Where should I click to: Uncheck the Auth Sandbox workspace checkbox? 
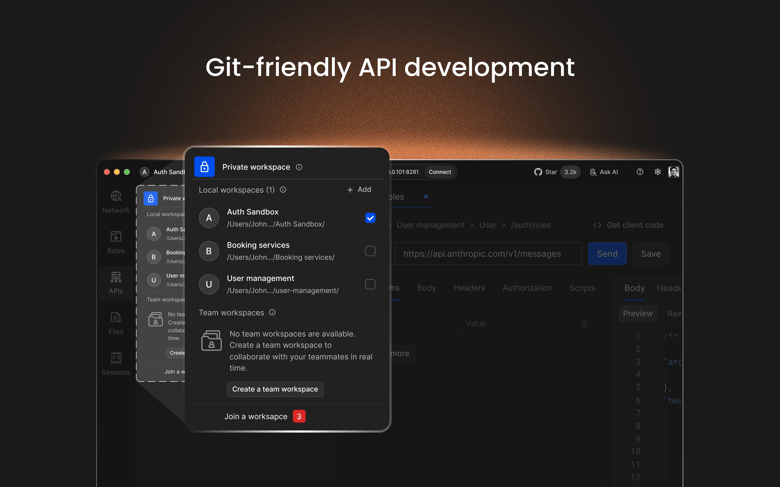pos(370,218)
